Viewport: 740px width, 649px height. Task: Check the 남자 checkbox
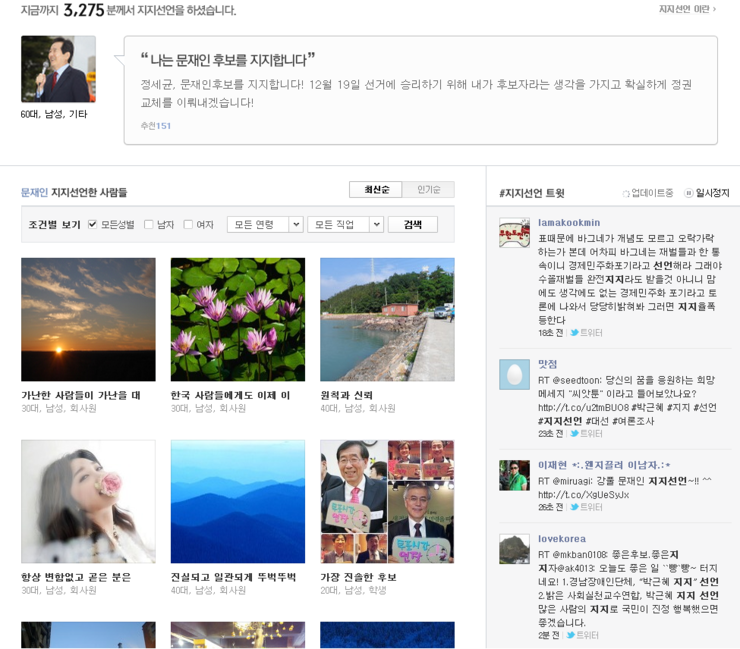click(x=149, y=224)
